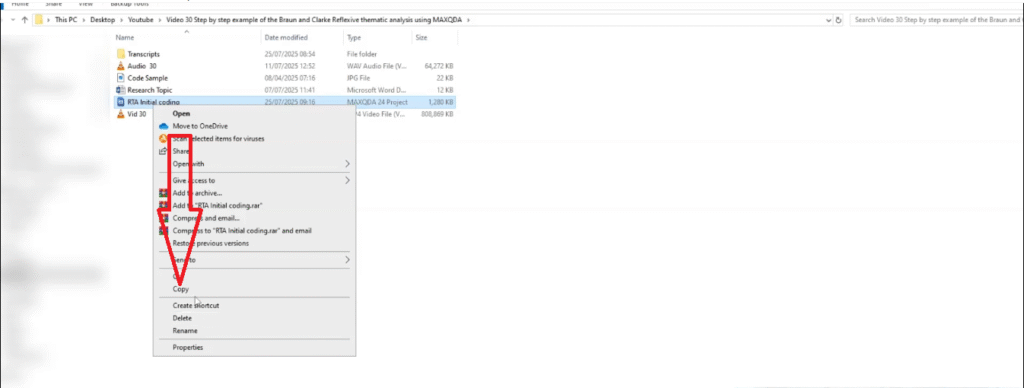This screenshot has width=1024, height=388.
Task: Sort files by the Size column header
Action: tap(421, 38)
